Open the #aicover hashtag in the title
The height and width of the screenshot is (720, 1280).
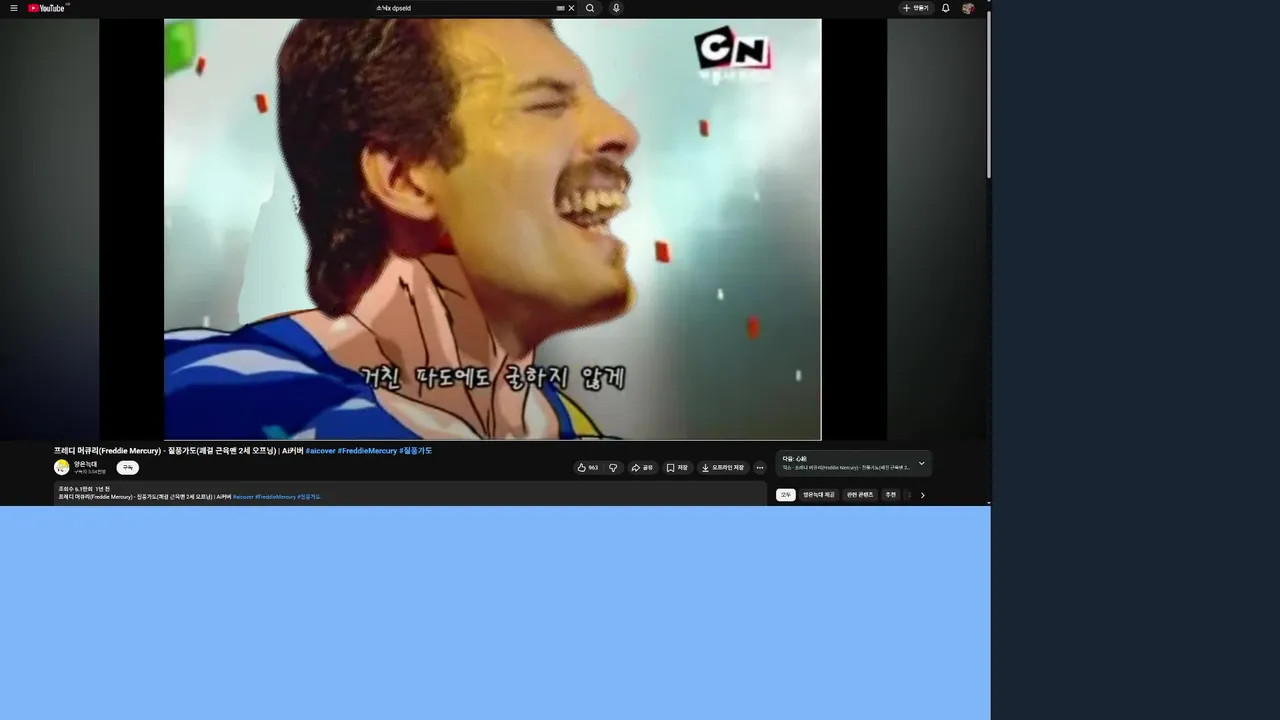pyautogui.click(x=320, y=451)
